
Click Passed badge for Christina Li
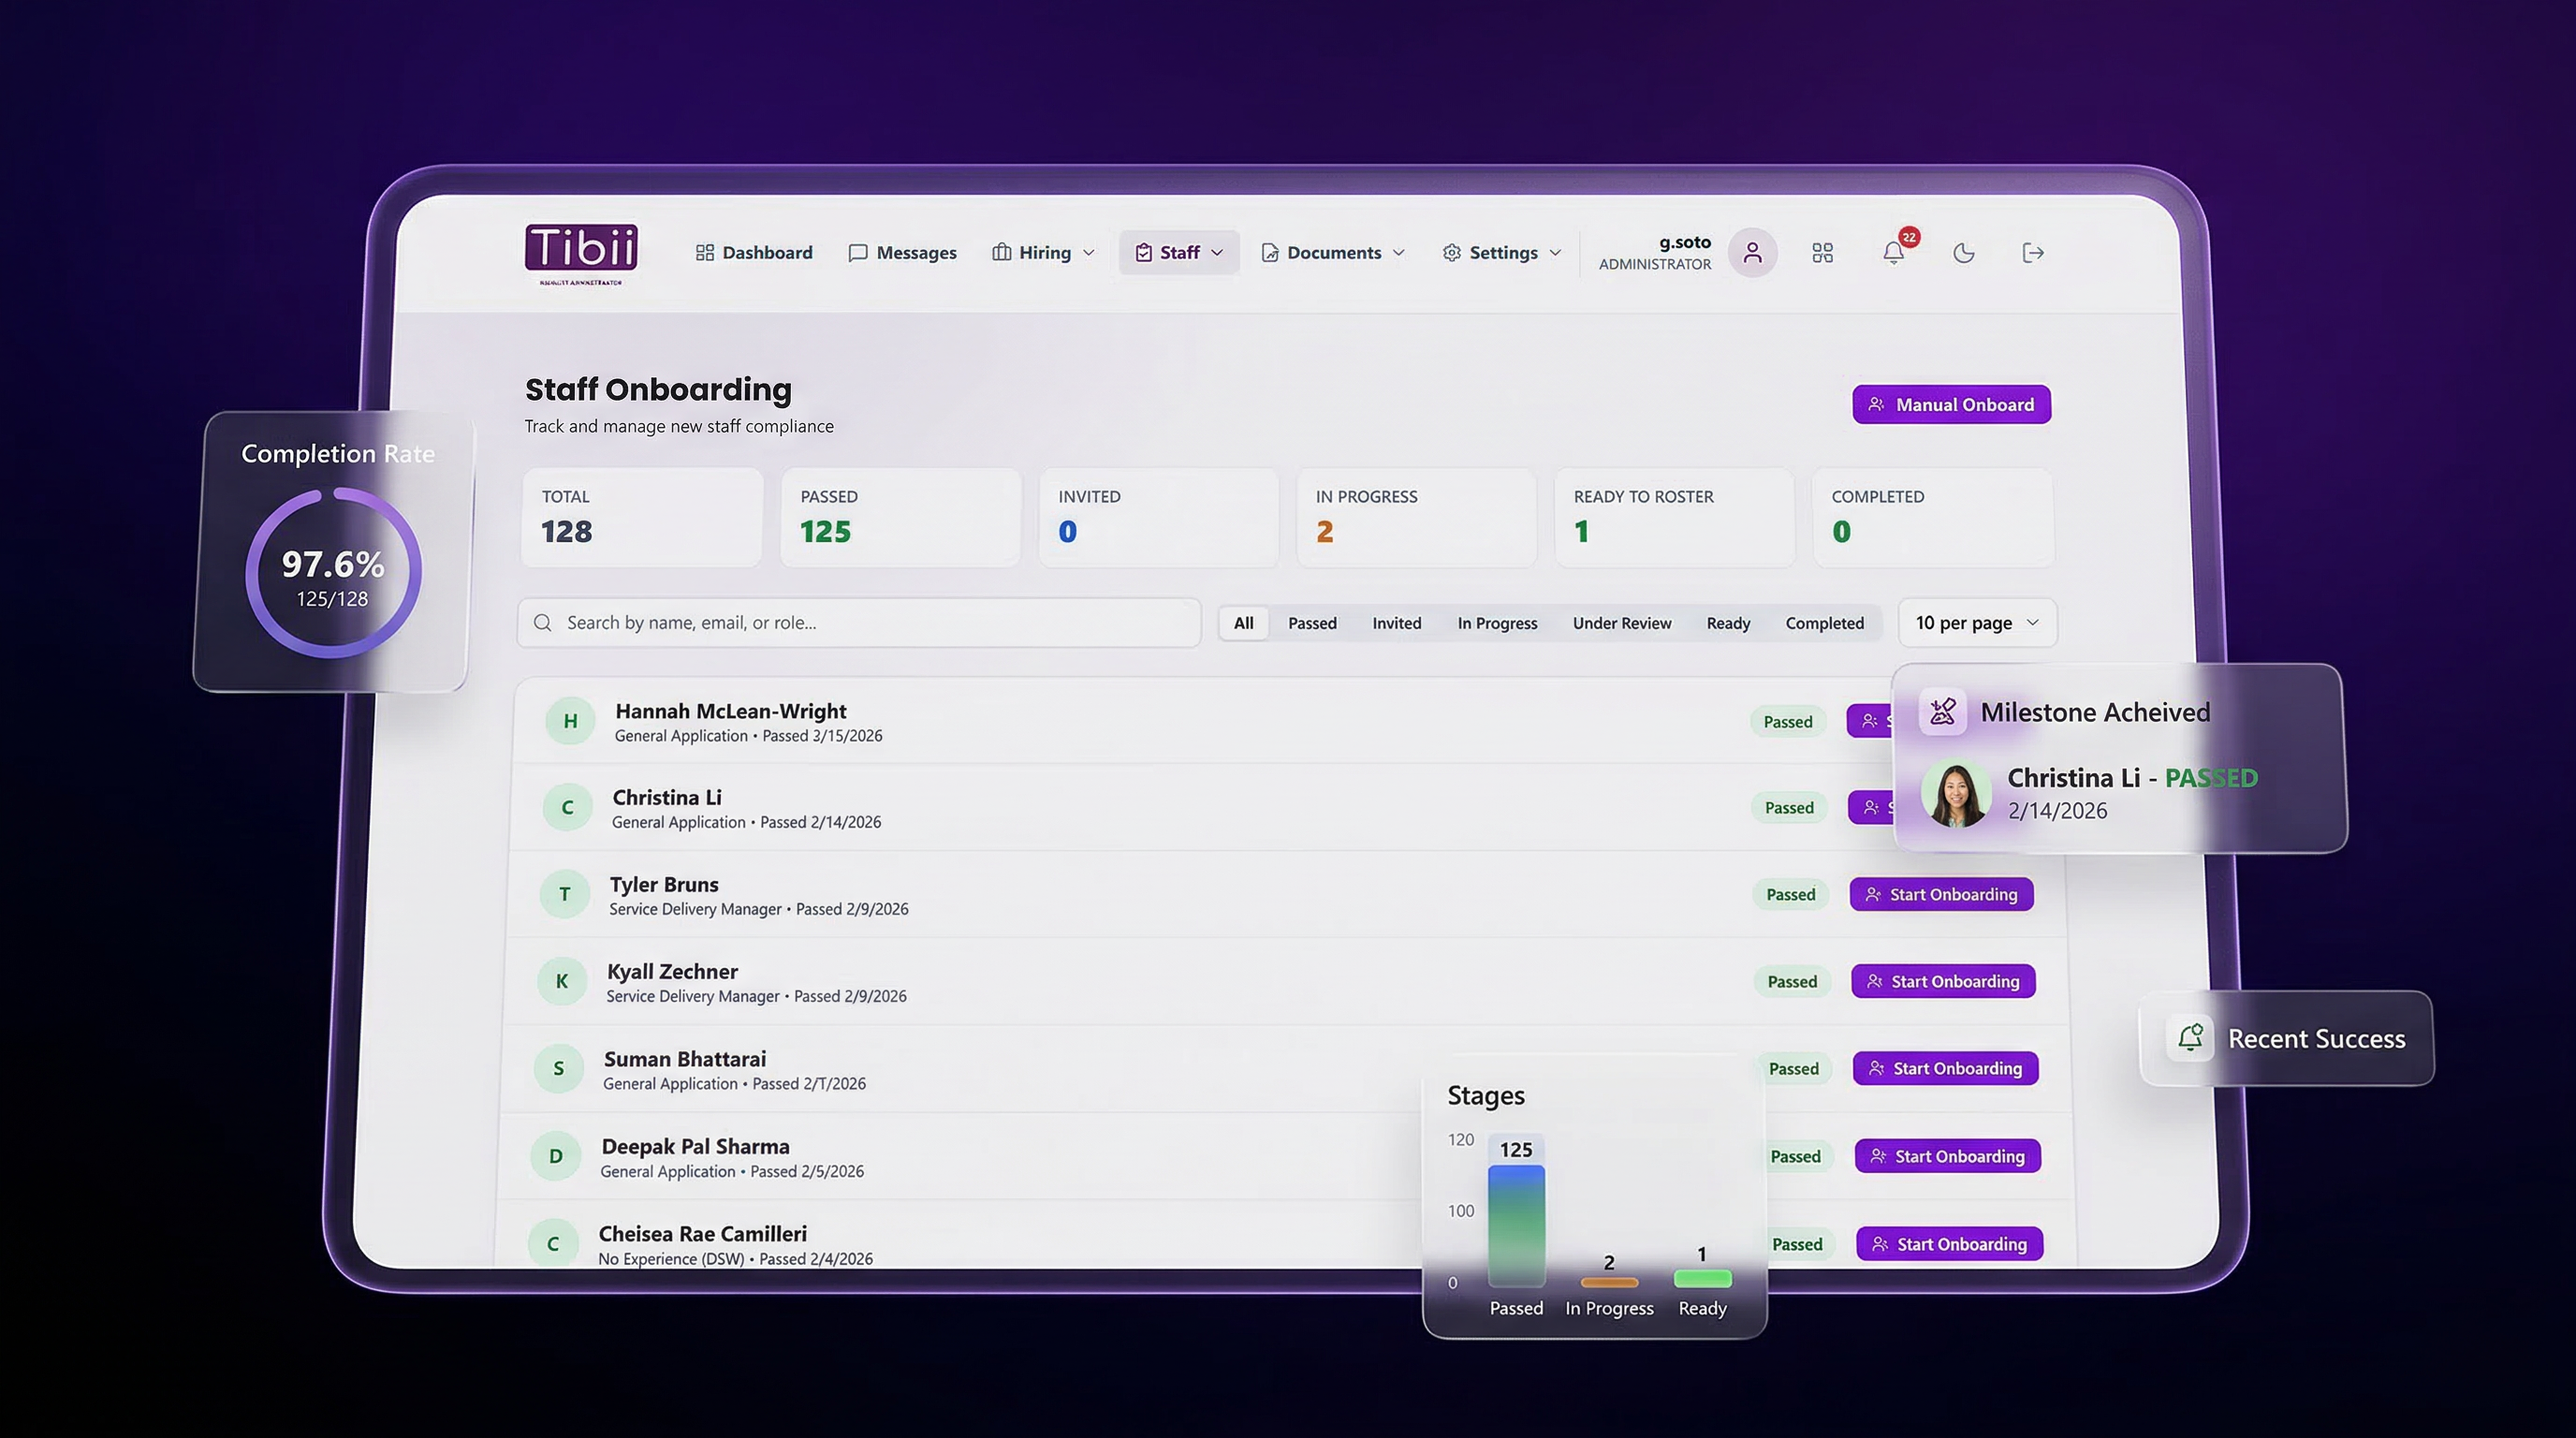[x=1789, y=807]
